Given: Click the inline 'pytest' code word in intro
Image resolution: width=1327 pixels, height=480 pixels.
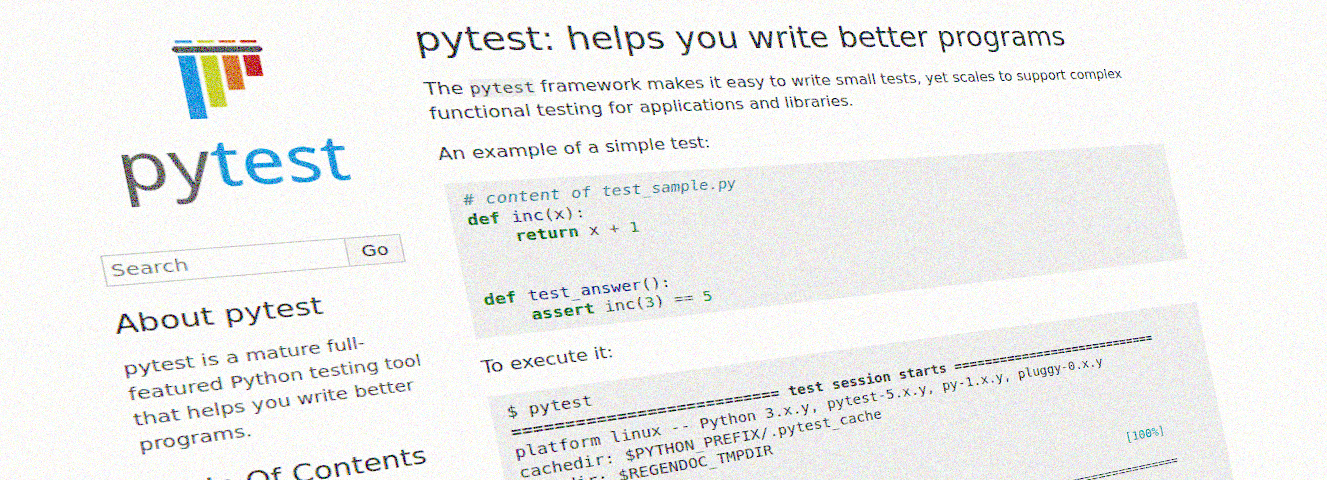Looking at the screenshot, I should pos(502,87).
